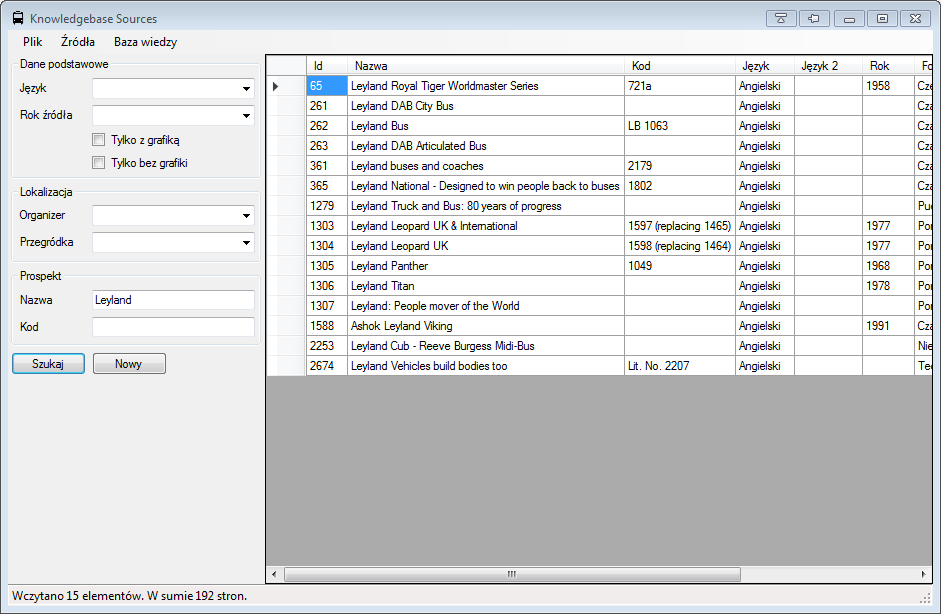Select the Leyland Titan cell
Viewport: 941px width, 614px height.
click(x=486, y=286)
